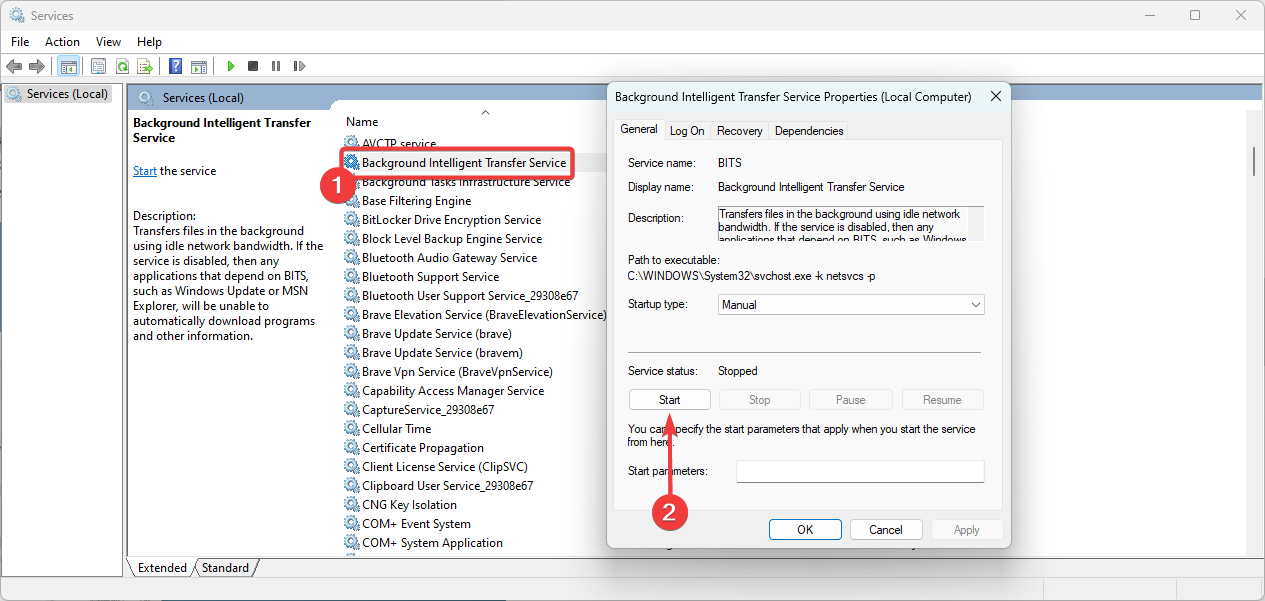This screenshot has width=1265, height=601.
Task: Open the Action menu
Action: [62, 41]
